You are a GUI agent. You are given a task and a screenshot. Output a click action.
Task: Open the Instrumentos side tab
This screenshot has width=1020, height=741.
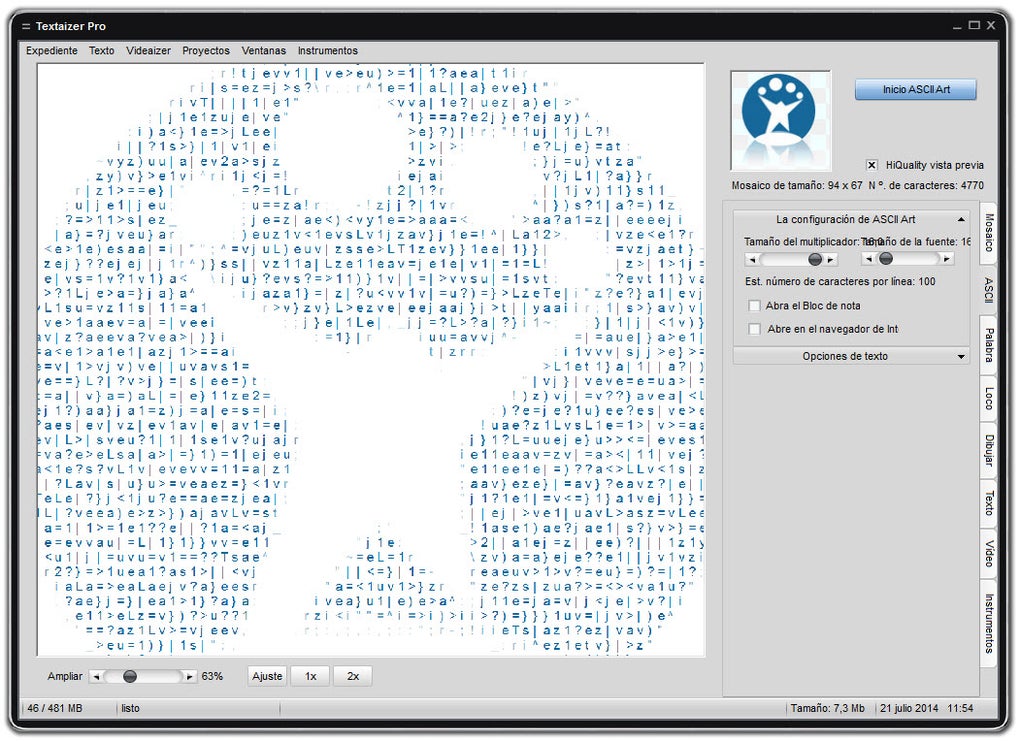(987, 618)
